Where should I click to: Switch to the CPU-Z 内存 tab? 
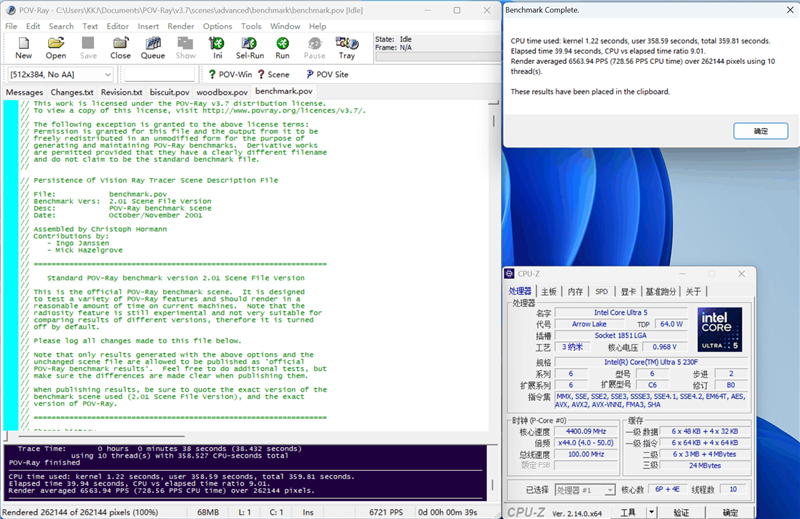point(575,291)
